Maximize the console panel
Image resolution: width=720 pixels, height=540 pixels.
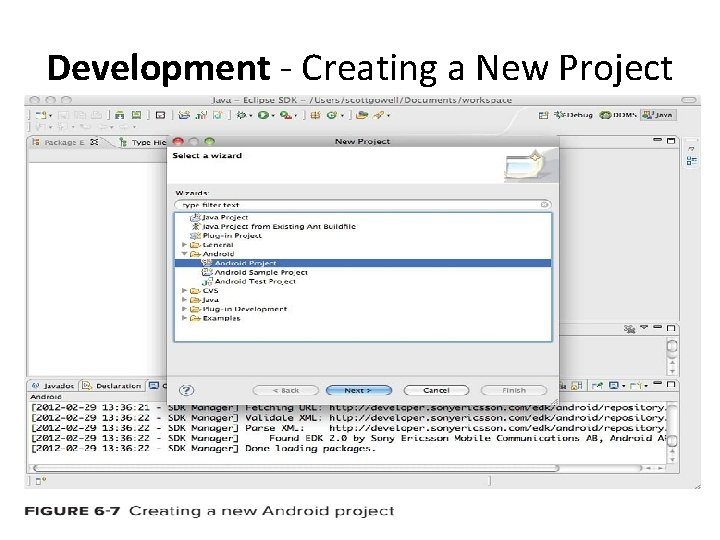671,384
